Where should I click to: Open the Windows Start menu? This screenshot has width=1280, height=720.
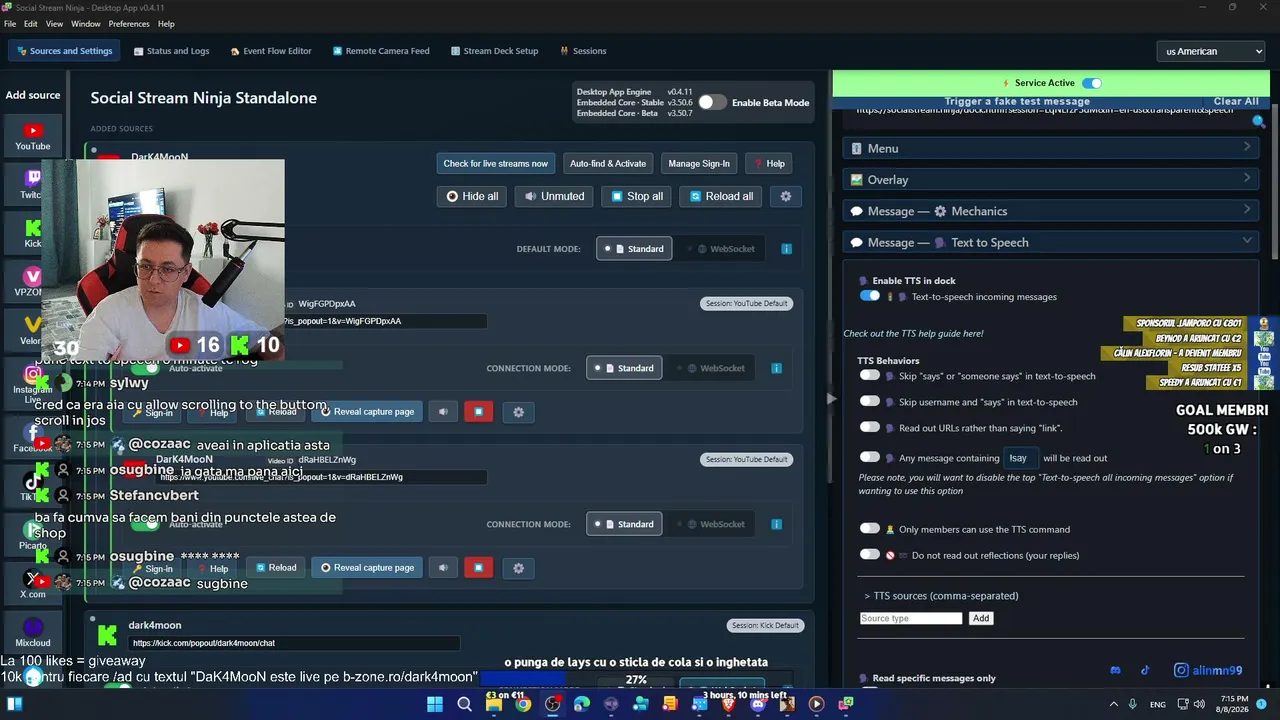tap(435, 704)
